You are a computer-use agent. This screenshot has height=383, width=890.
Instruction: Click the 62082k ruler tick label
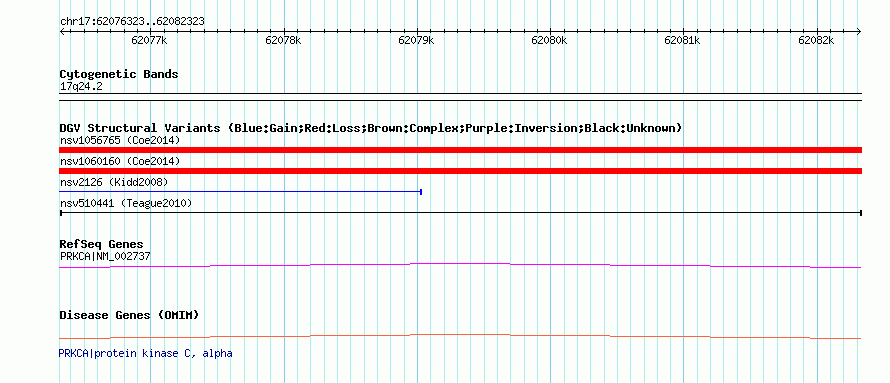tap(816, 40)
